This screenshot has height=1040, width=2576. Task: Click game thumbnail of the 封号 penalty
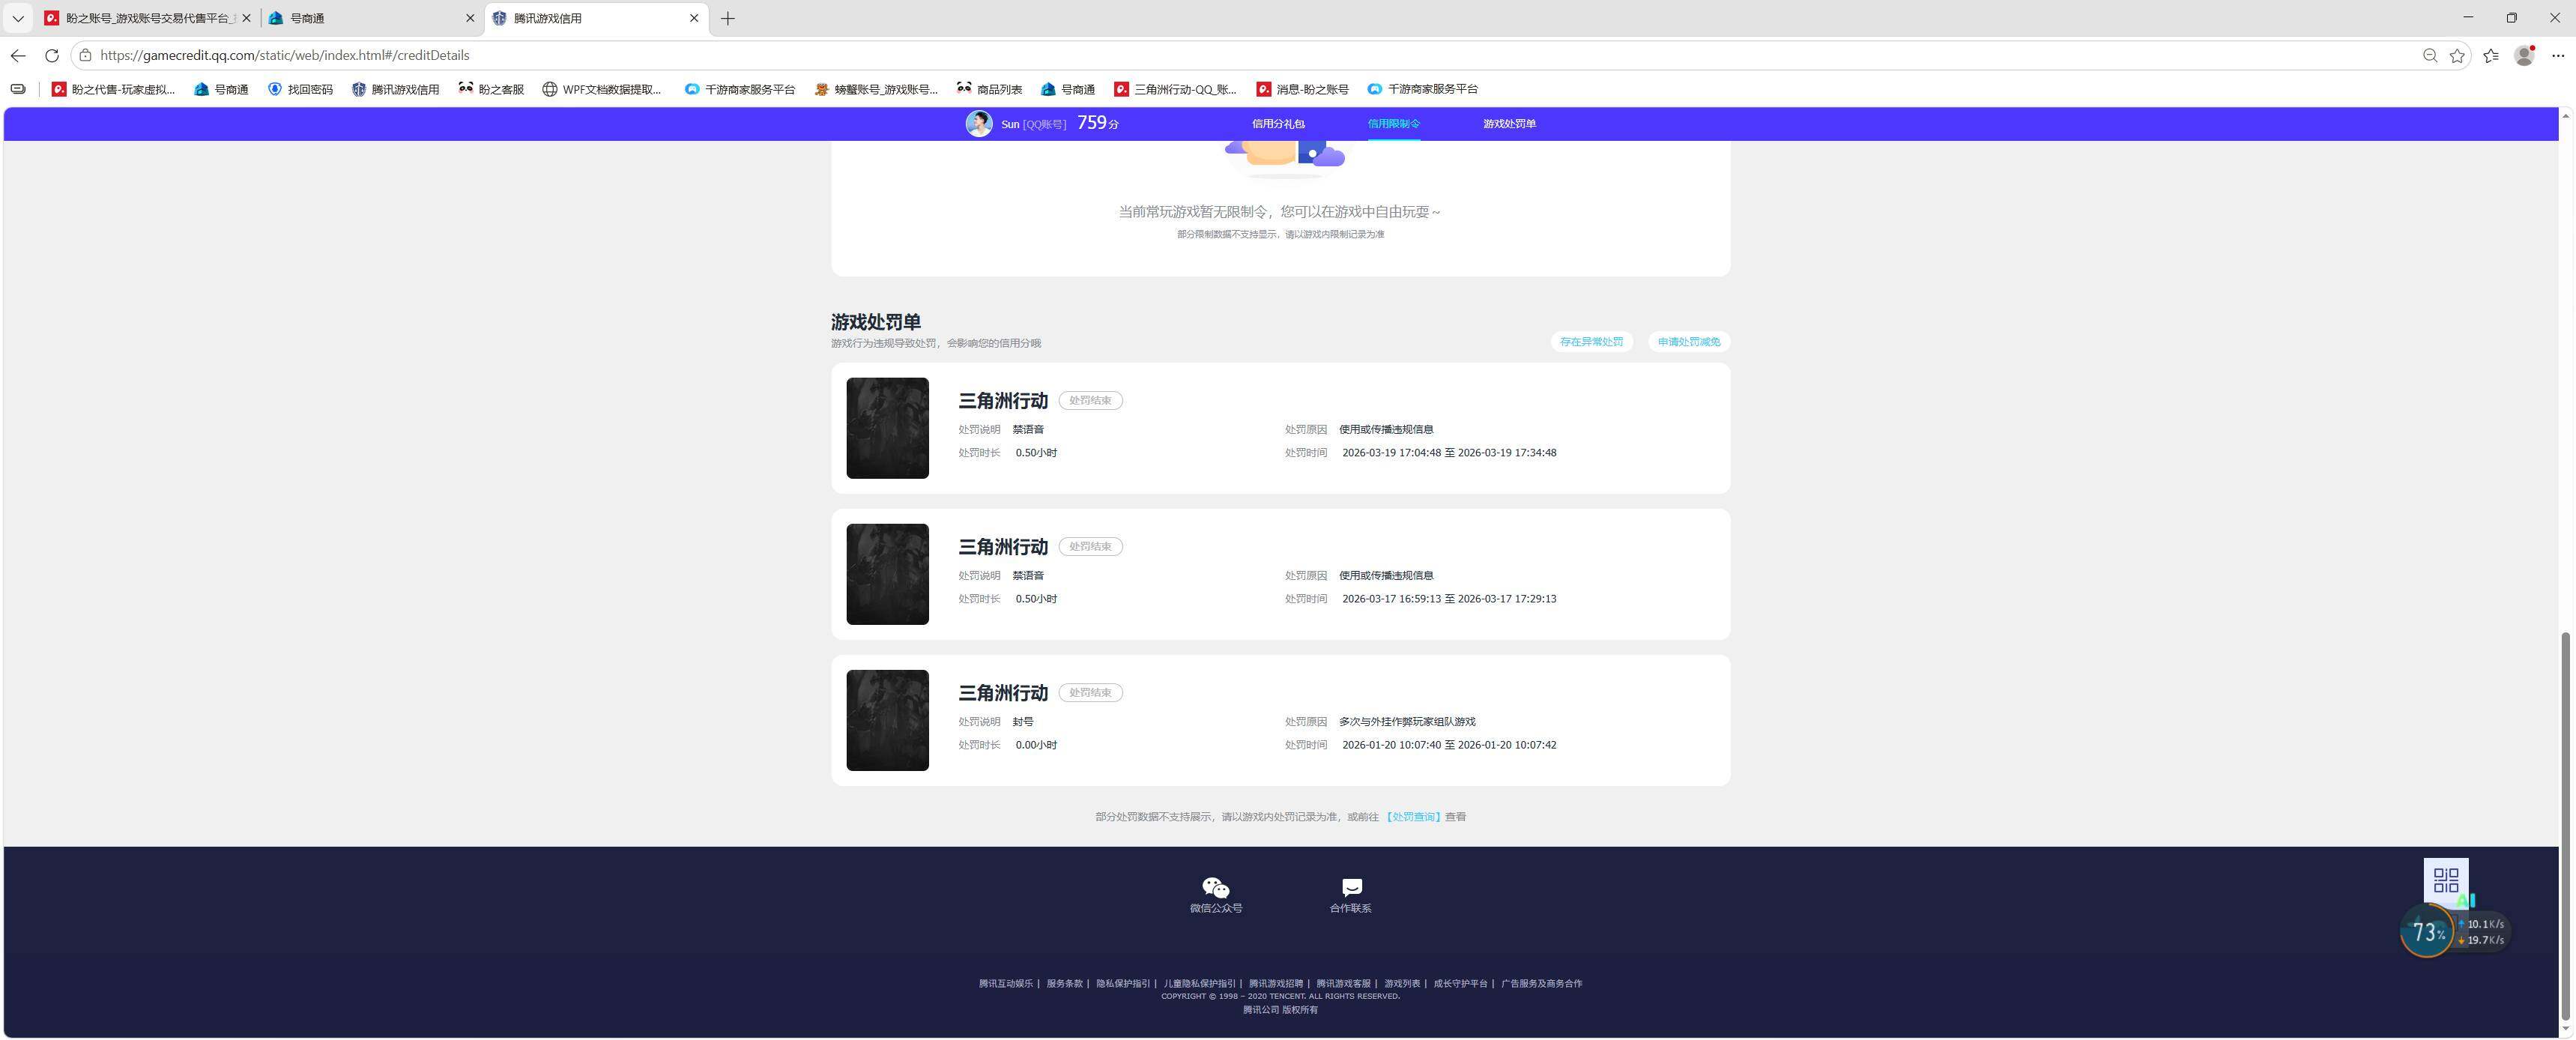click(x=888, y=720)
